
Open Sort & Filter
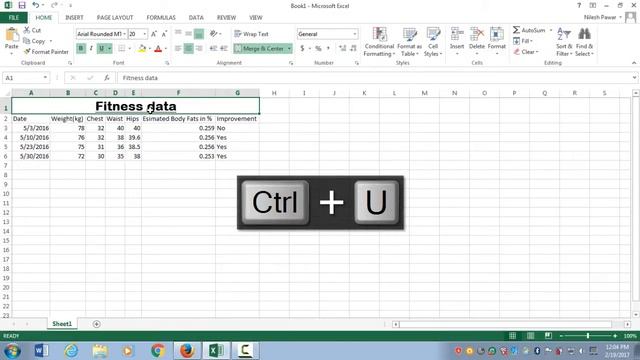coord(564,42)
